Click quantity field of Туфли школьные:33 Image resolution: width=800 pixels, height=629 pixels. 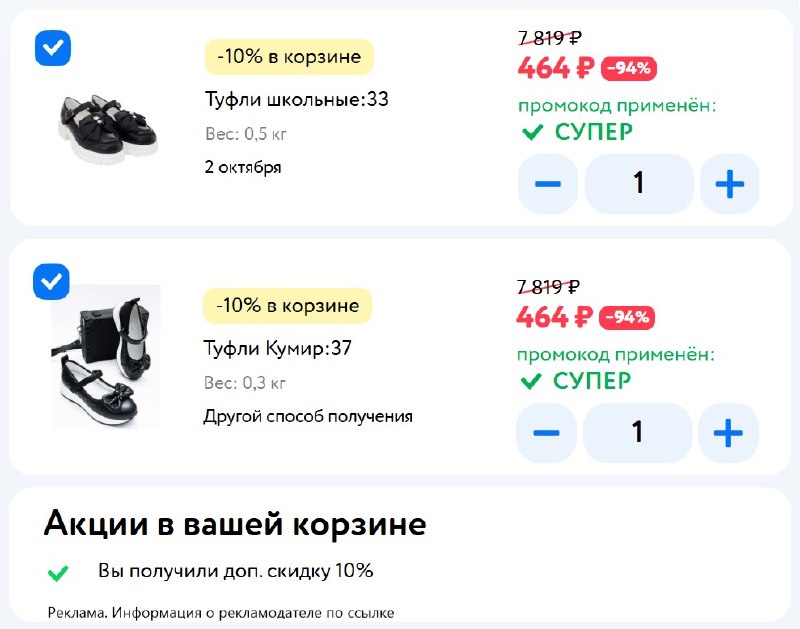point(639,184)
